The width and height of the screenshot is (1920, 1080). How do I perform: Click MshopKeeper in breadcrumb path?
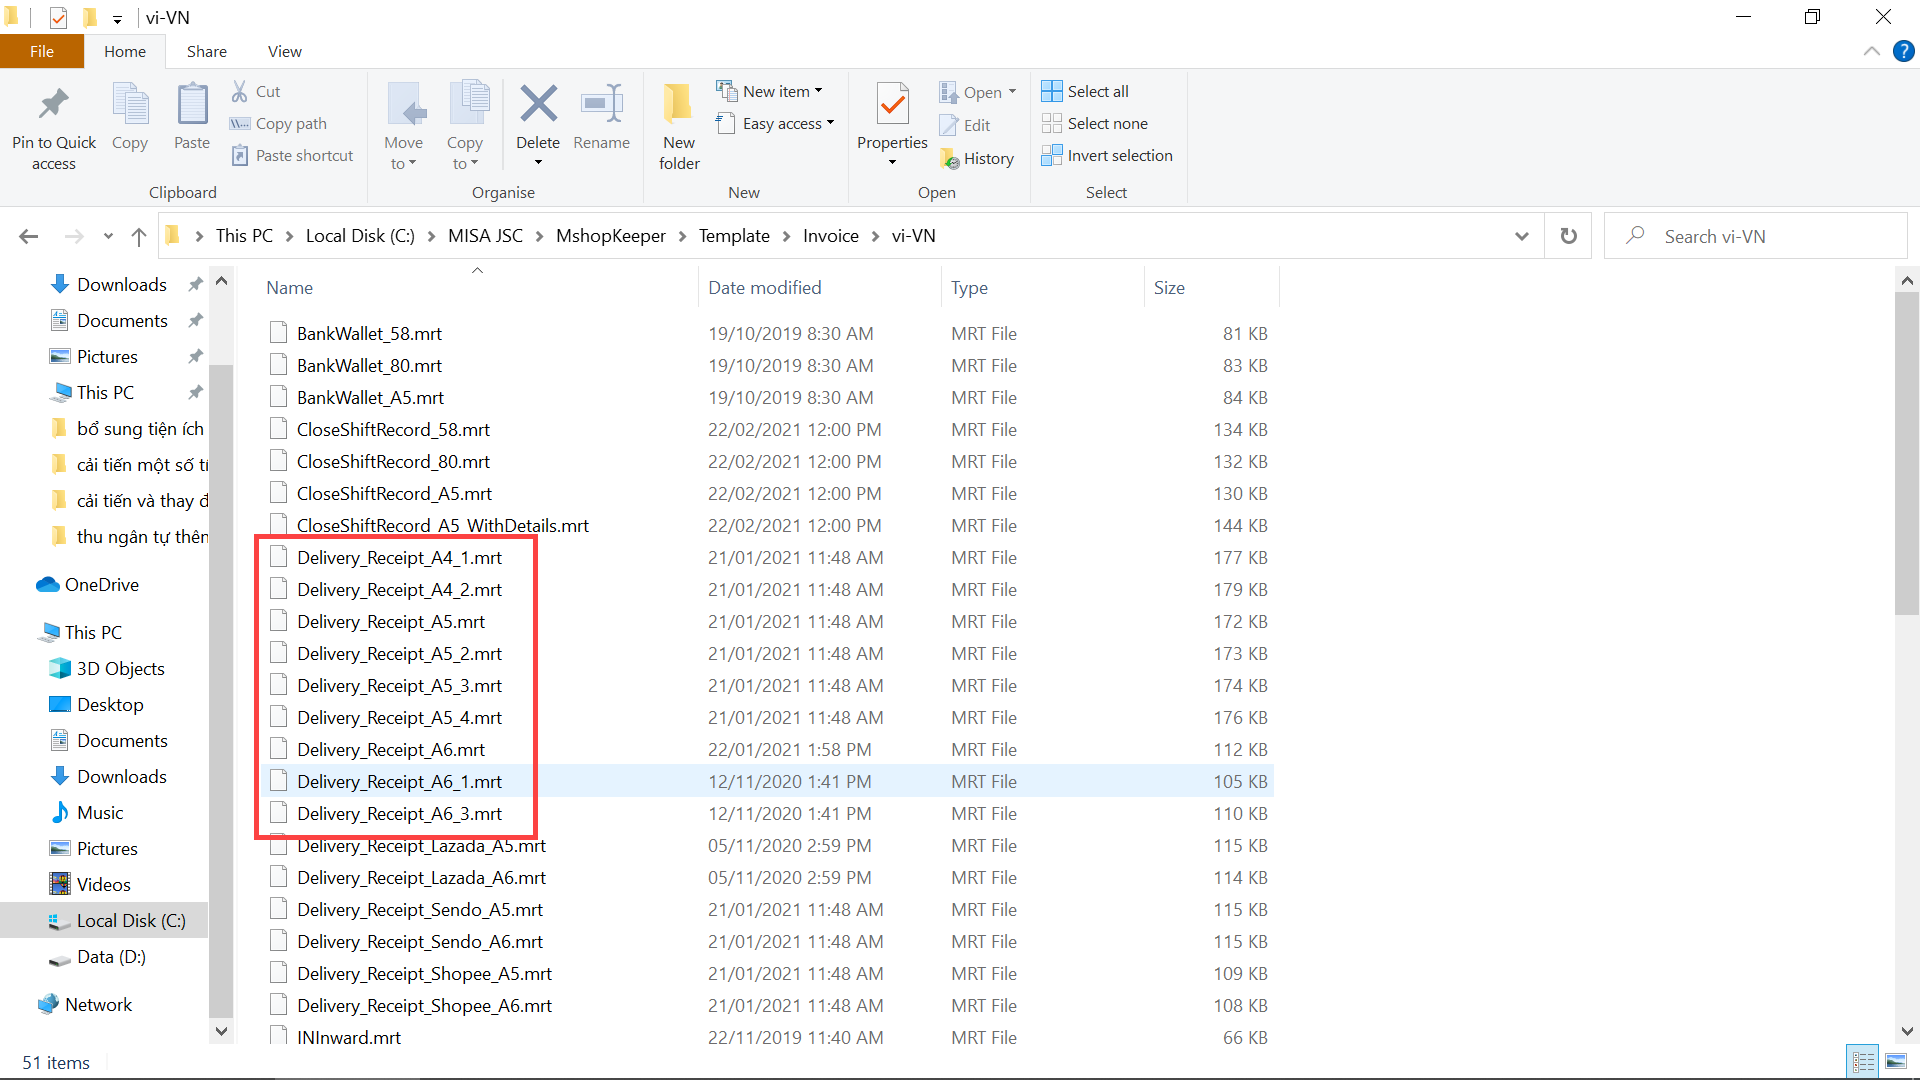(x=610, y=236)
